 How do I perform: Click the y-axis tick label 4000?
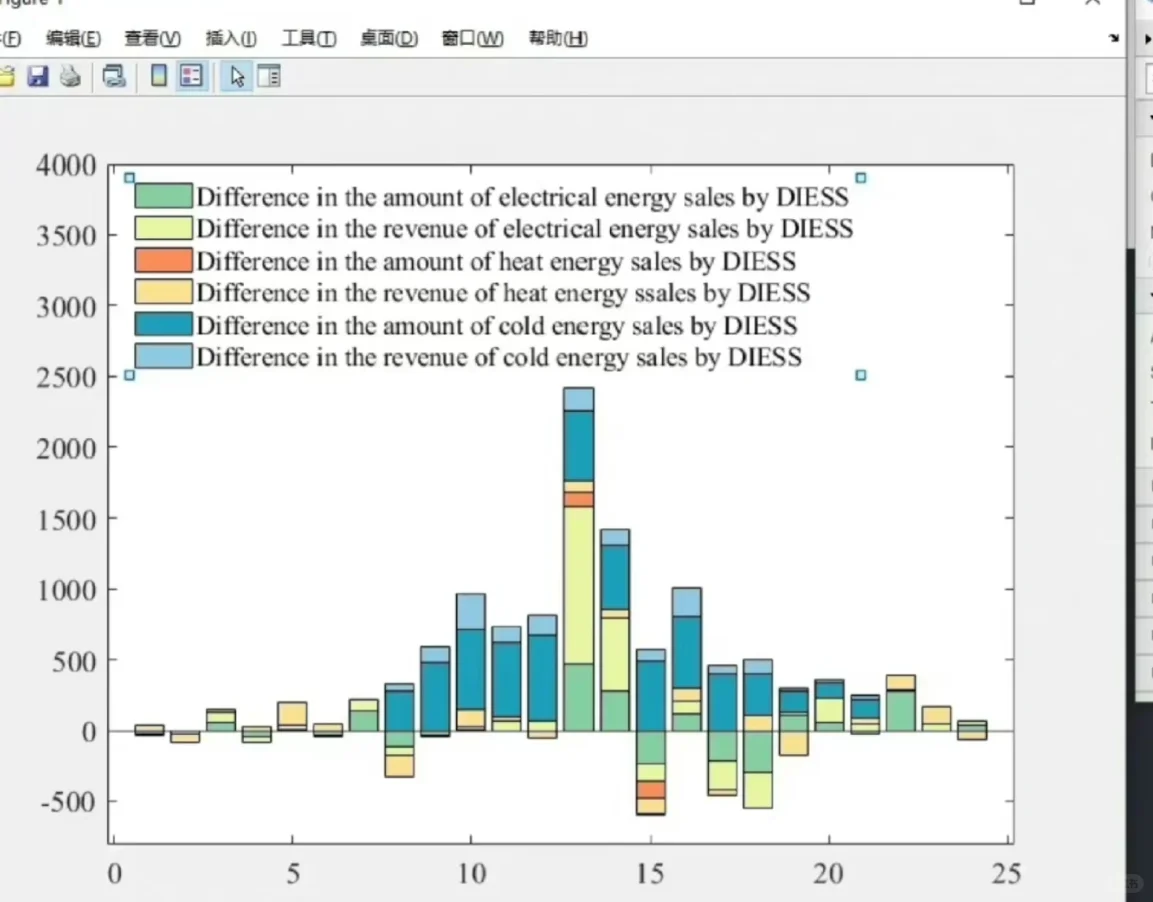pyautogui.click(x=66, y=165)
